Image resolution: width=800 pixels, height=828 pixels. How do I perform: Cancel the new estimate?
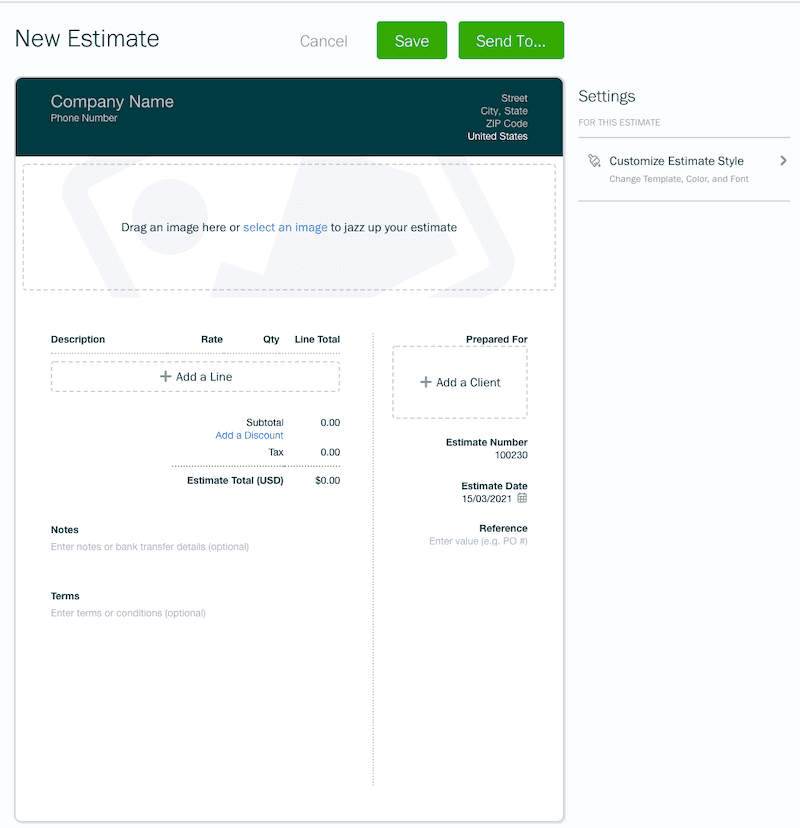(324, 41)
